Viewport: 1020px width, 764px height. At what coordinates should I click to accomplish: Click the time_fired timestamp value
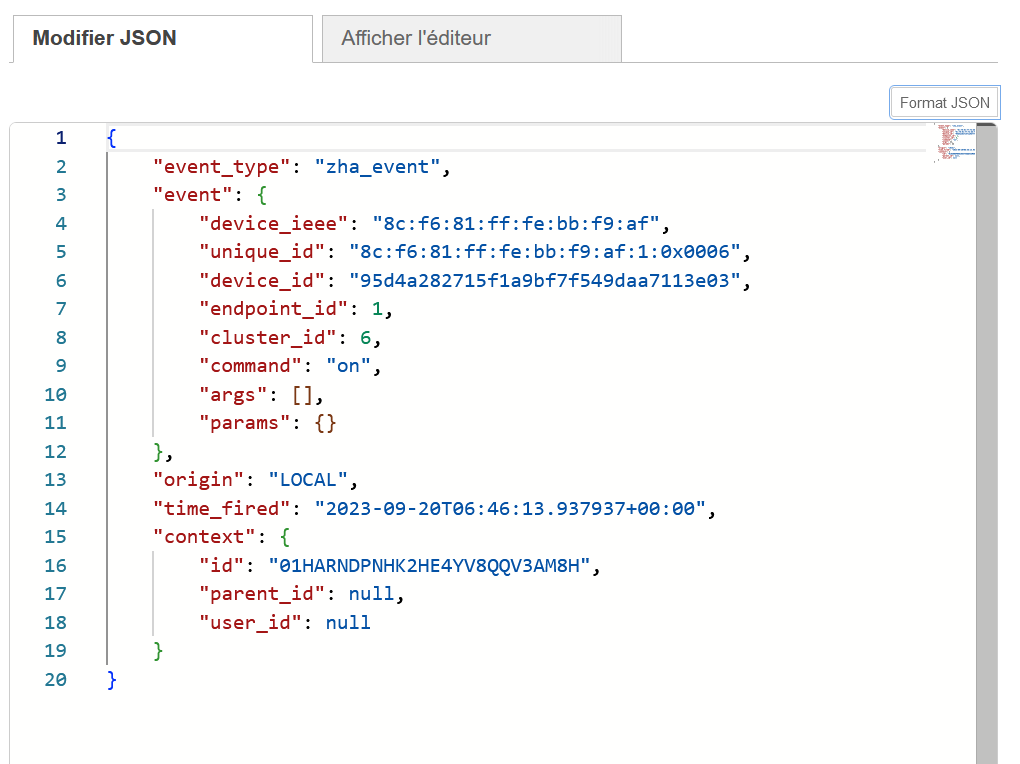pyautogui.click(x=511, y=509)
